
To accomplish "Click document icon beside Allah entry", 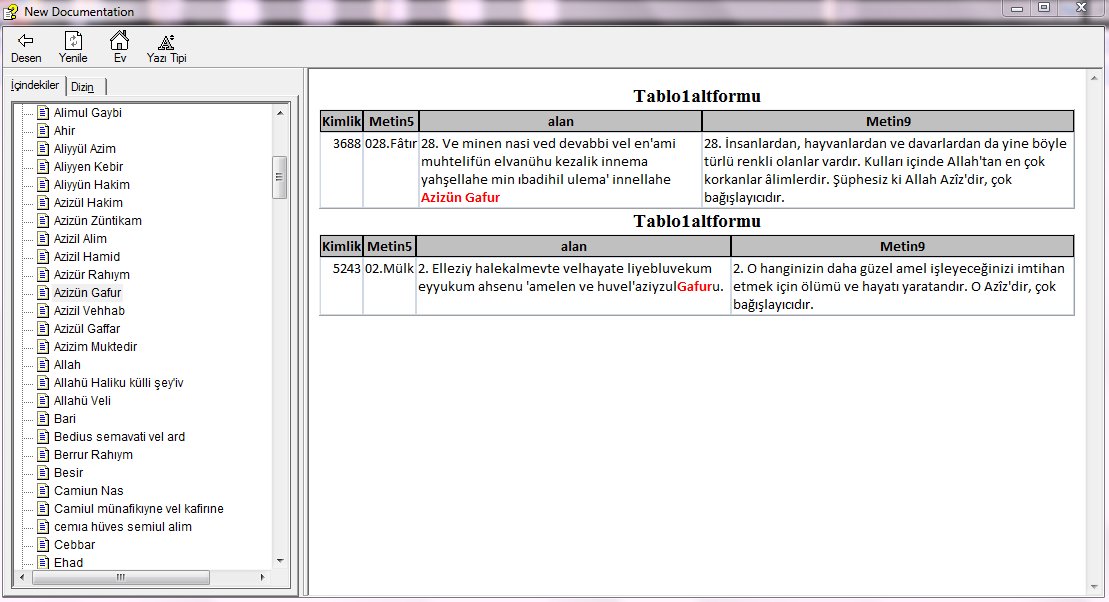I will coord(43,365).
